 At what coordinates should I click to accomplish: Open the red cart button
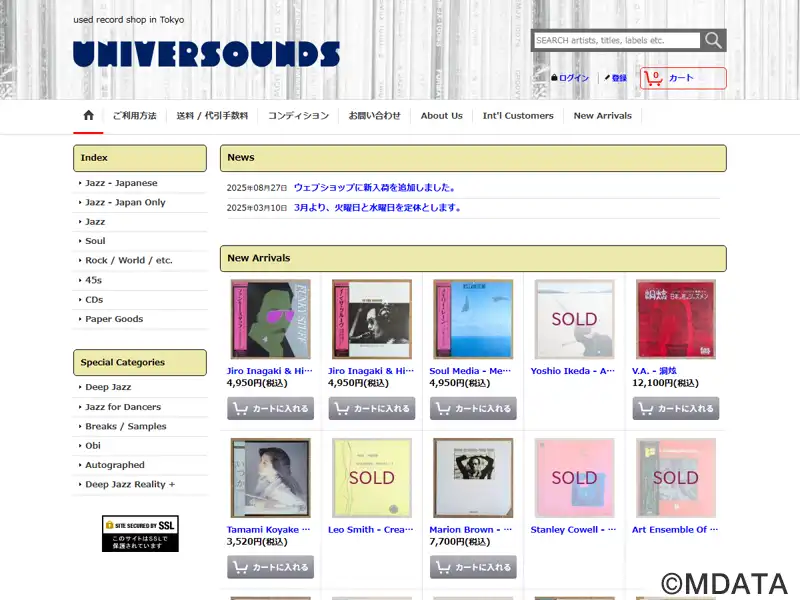pyautogui.click(x=683, y=78)
